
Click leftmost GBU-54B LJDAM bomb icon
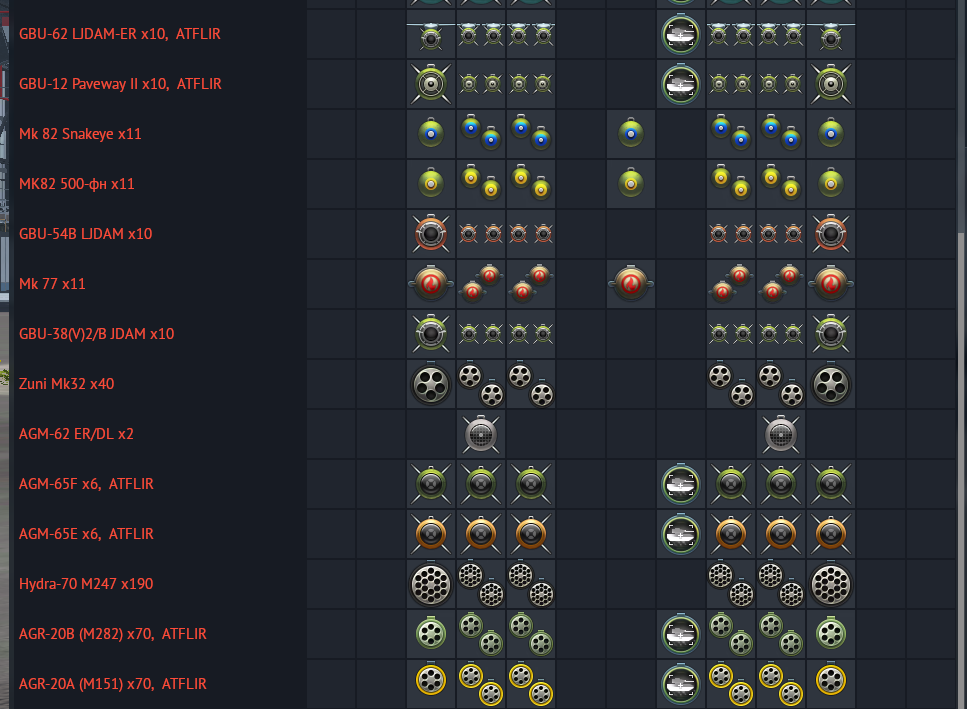tap(431, 234)
